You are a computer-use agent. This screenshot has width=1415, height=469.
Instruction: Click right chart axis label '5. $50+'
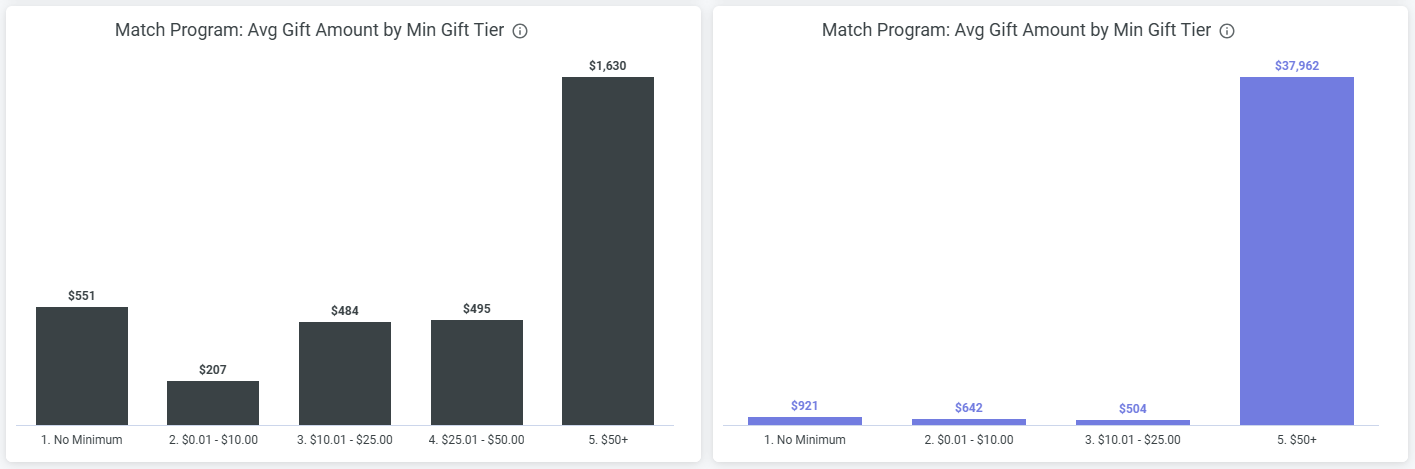tap(1297, 439)
